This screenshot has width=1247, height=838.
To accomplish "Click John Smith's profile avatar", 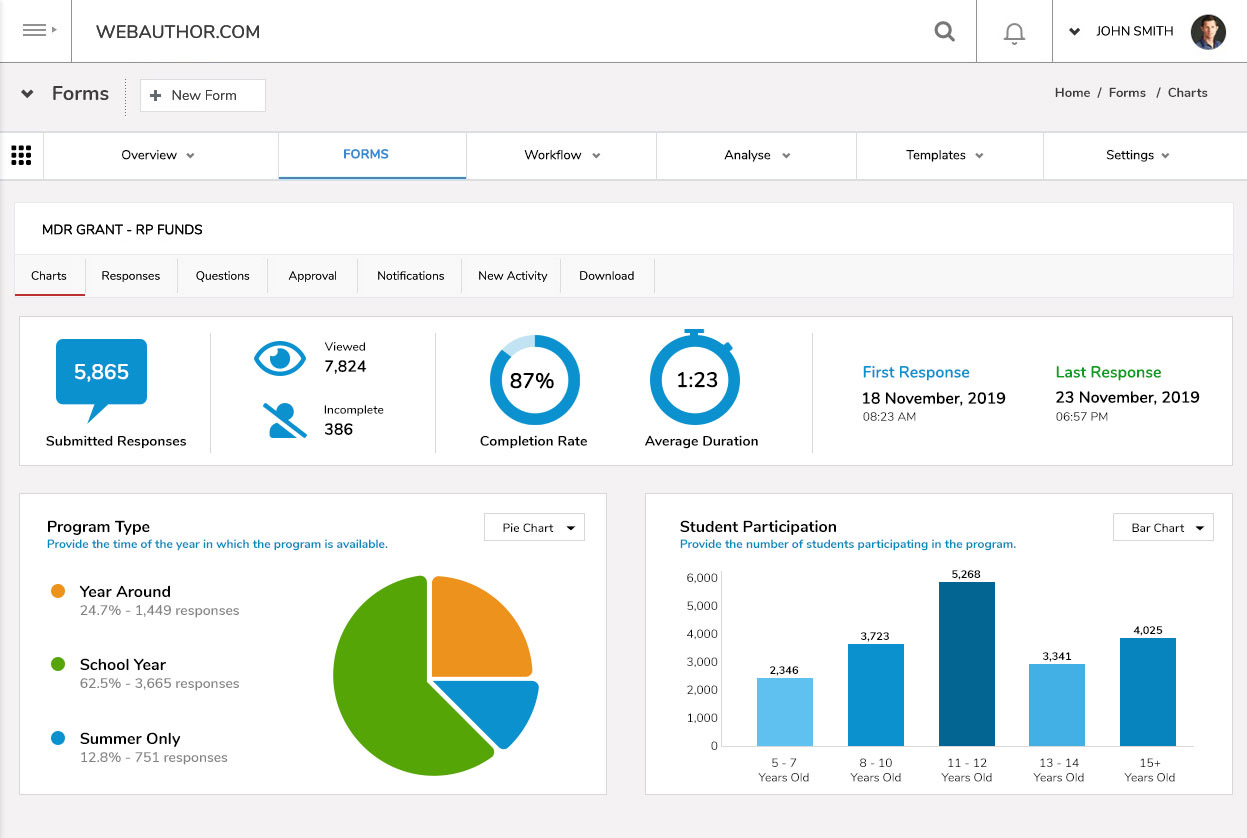I will coord(1208,32).
